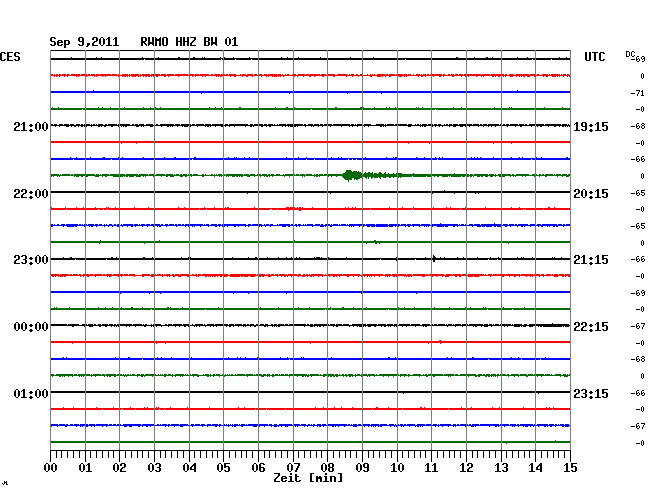This screenshot has height=494, width=650.
Task: Click the '21:15' UTC time label
Action: tap(591, 260)
